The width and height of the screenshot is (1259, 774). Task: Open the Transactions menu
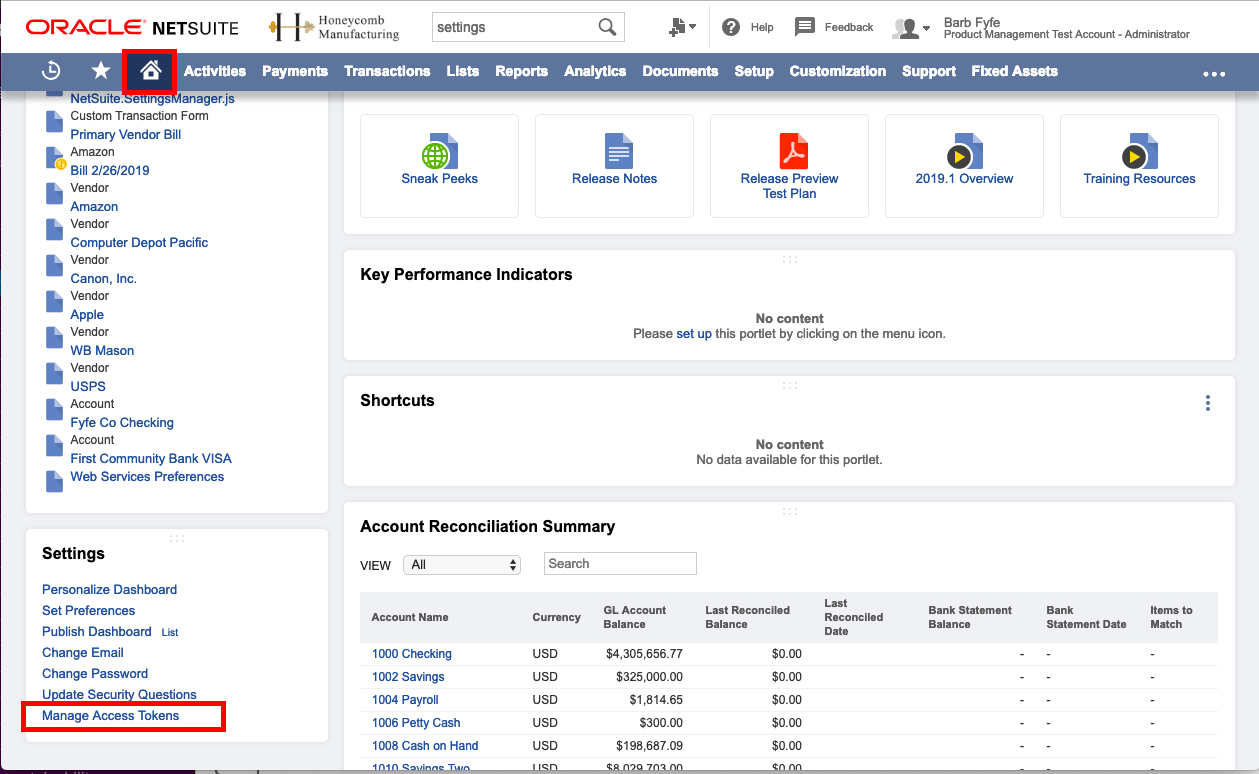click(x=387, y=71)
